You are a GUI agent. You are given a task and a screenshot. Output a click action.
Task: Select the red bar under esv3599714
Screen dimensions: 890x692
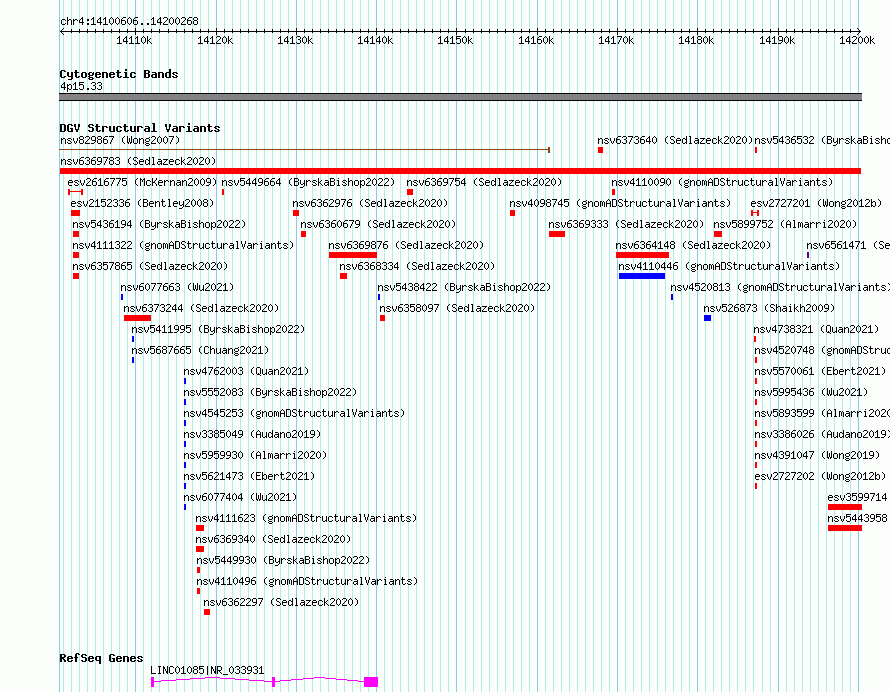coord(845,507)
